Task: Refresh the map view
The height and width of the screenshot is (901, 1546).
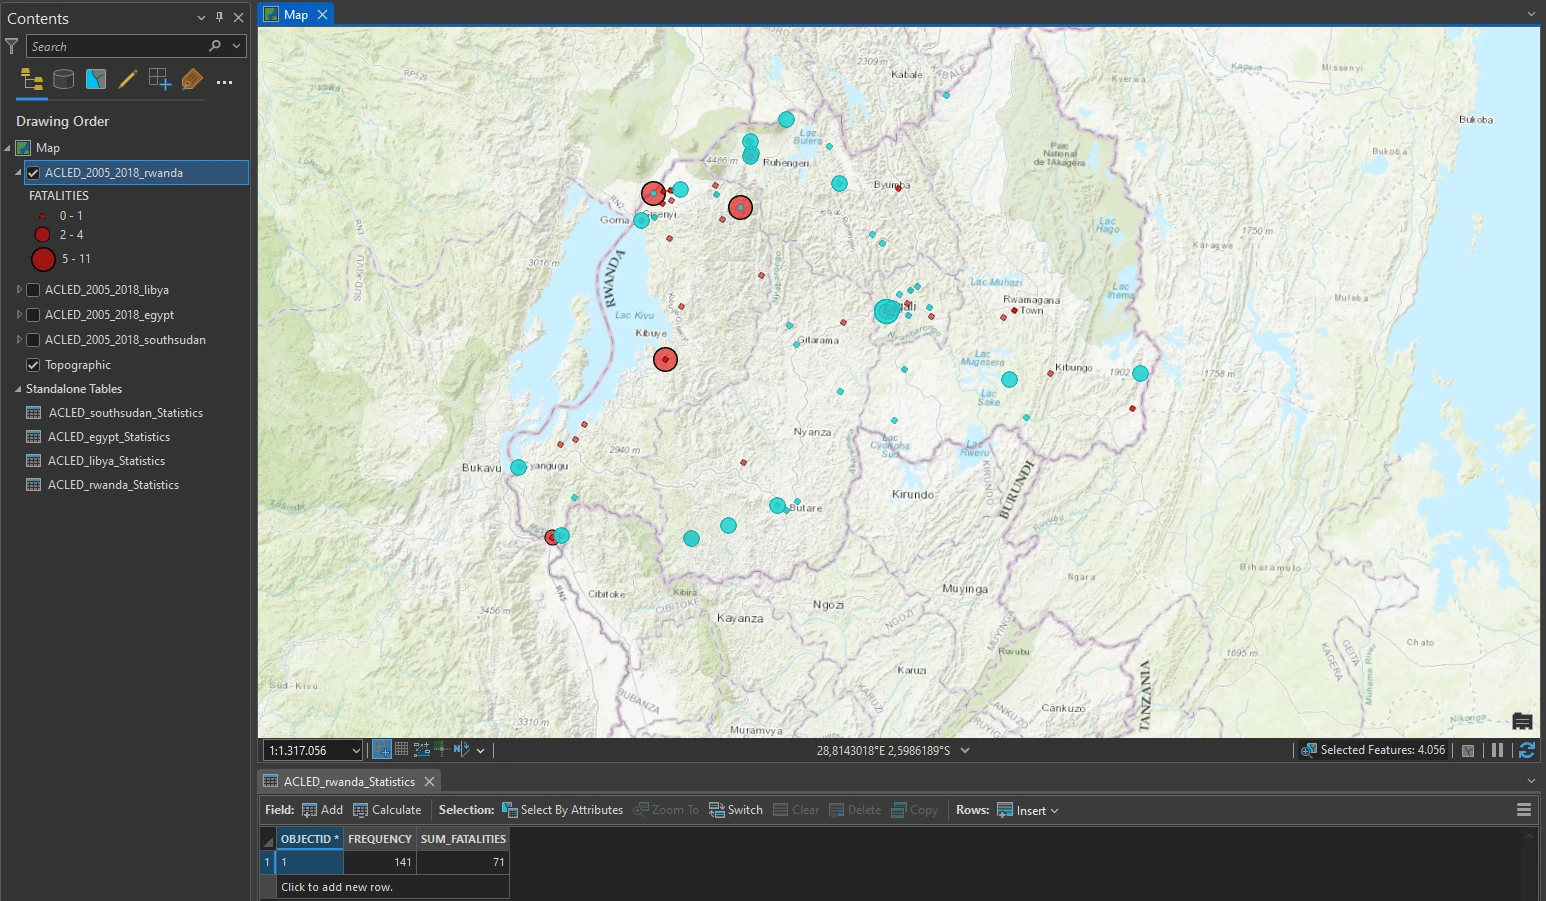Action: [1526, 750]
